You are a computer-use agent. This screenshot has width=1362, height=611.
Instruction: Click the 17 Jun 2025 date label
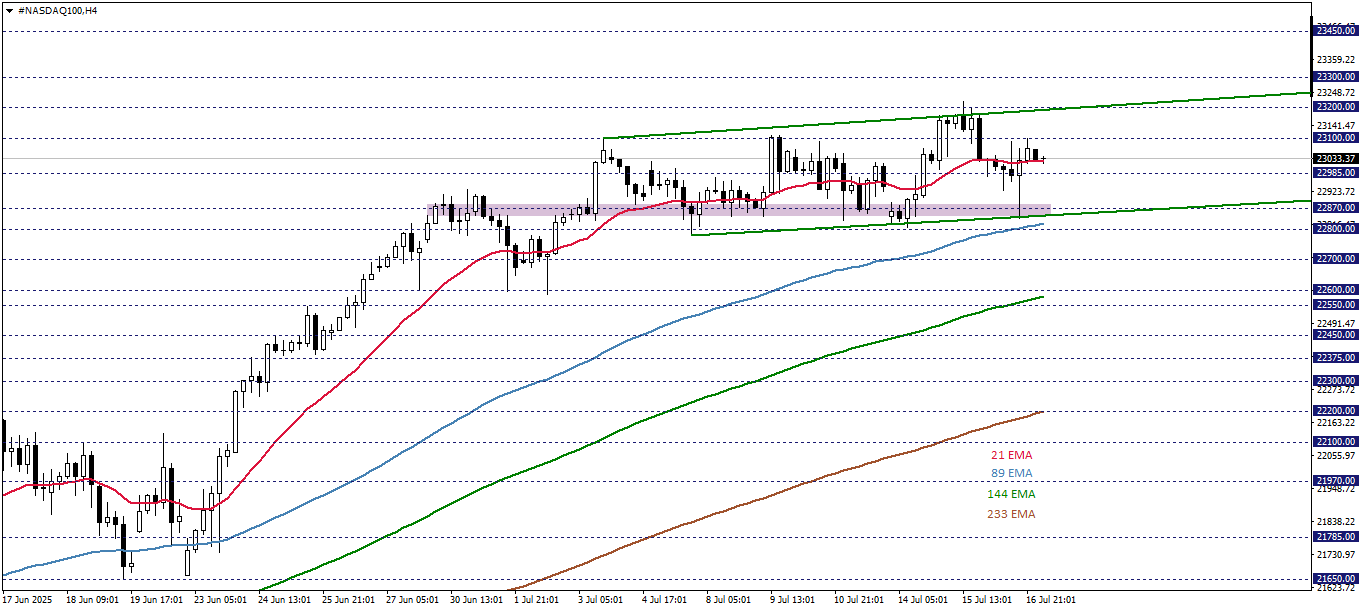pyautogui.click(x=29, y=600)
